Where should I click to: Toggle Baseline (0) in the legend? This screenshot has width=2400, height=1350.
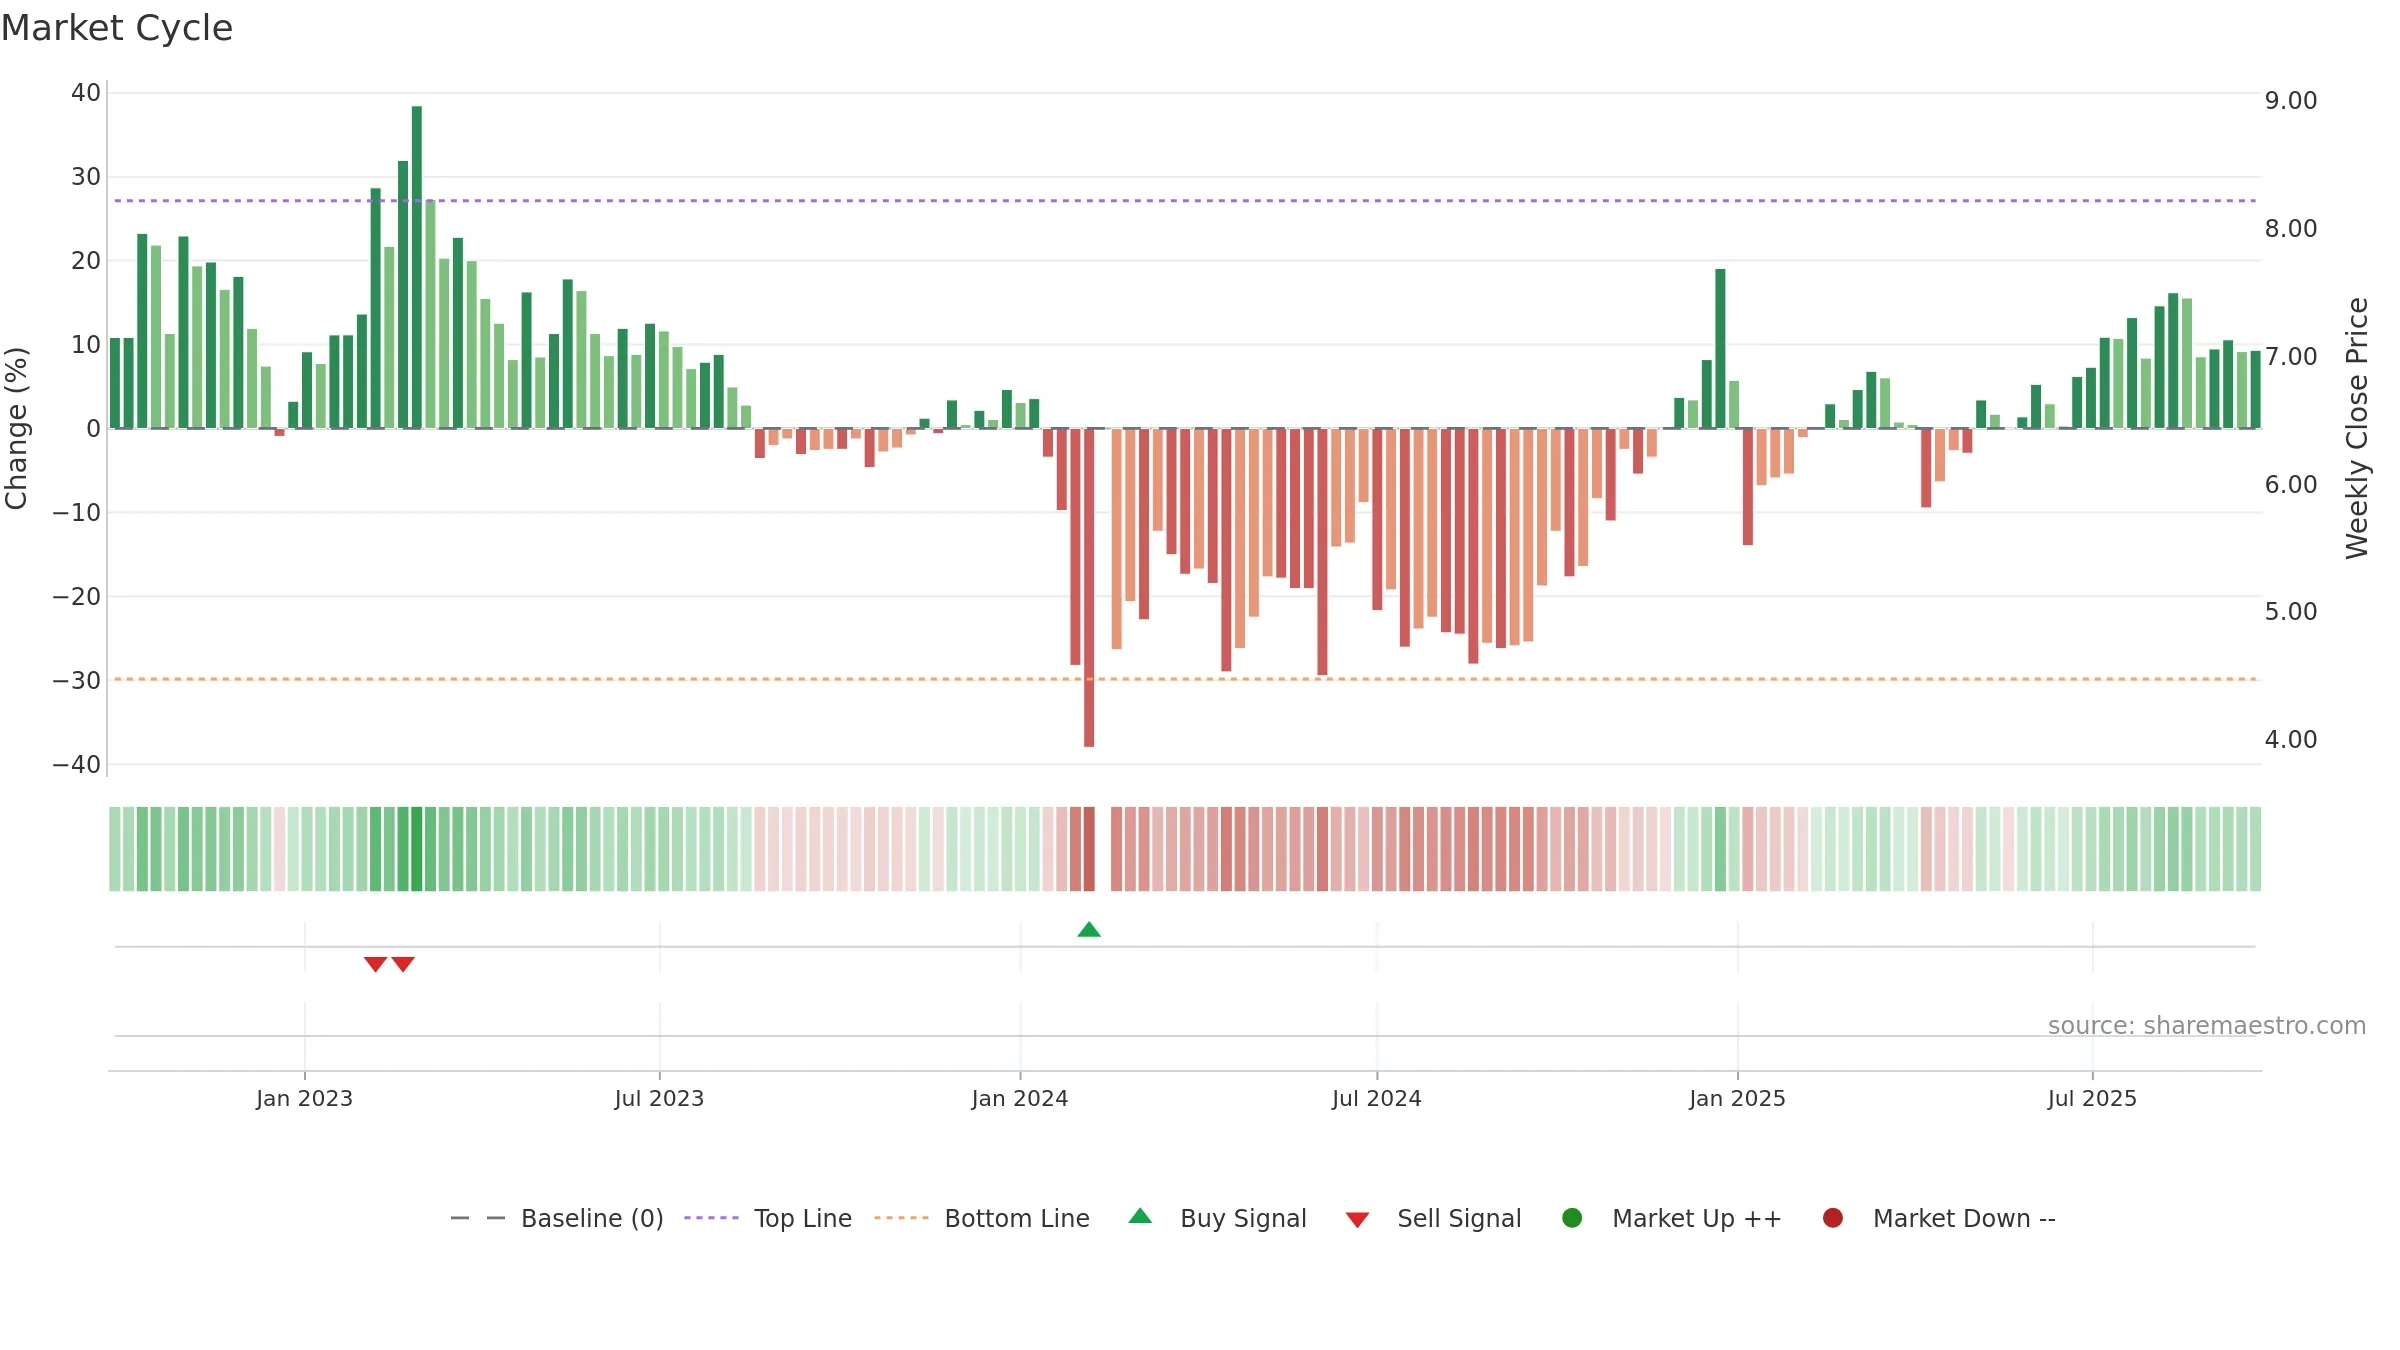coord(557,1218)
